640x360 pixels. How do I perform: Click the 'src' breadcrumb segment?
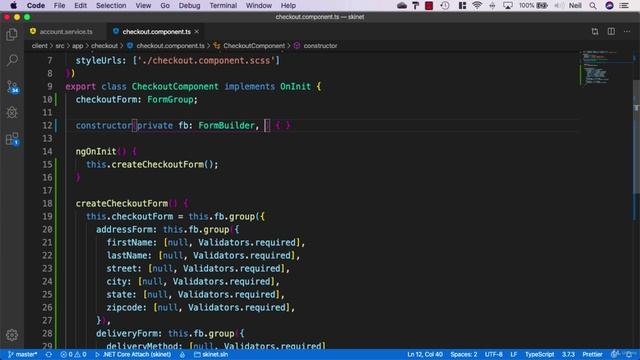click(60, 46)
